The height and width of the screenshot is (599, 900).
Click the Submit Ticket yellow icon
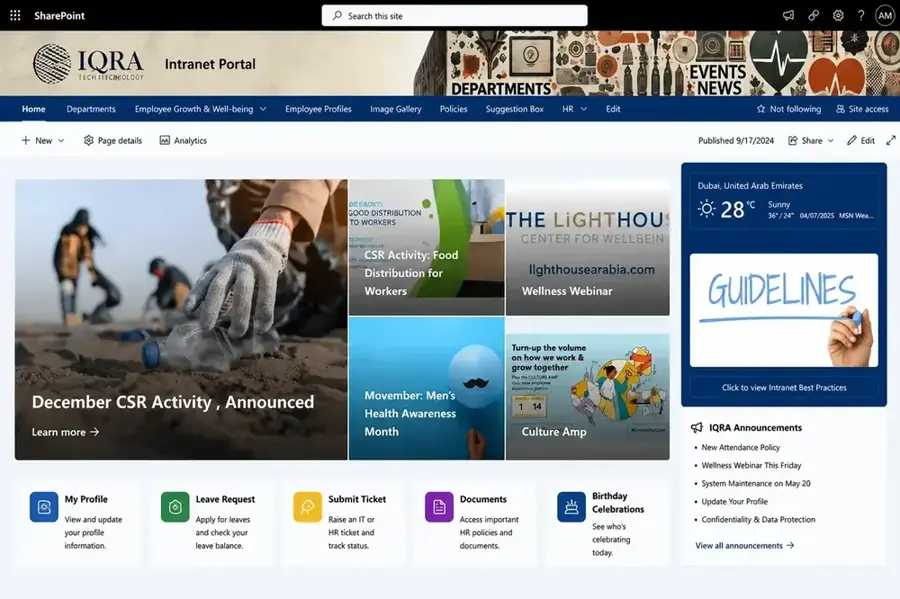308,507
